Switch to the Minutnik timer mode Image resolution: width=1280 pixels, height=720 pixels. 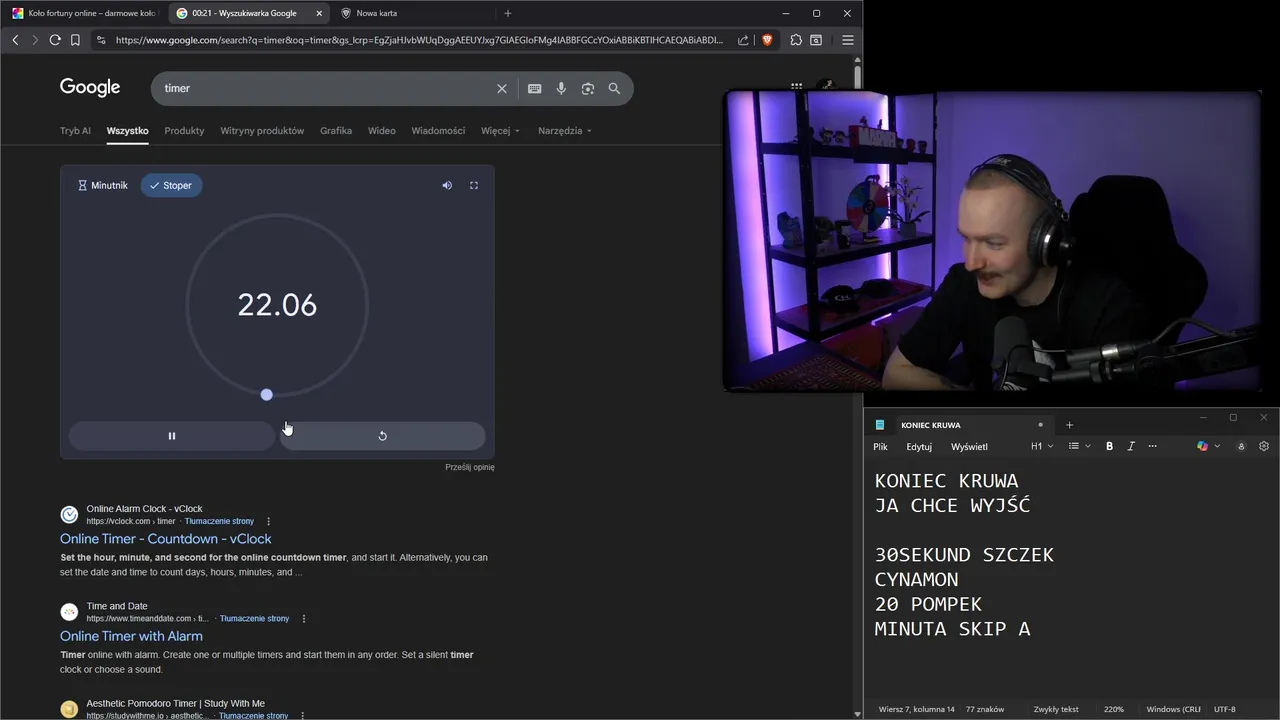[x=103, y=185]
